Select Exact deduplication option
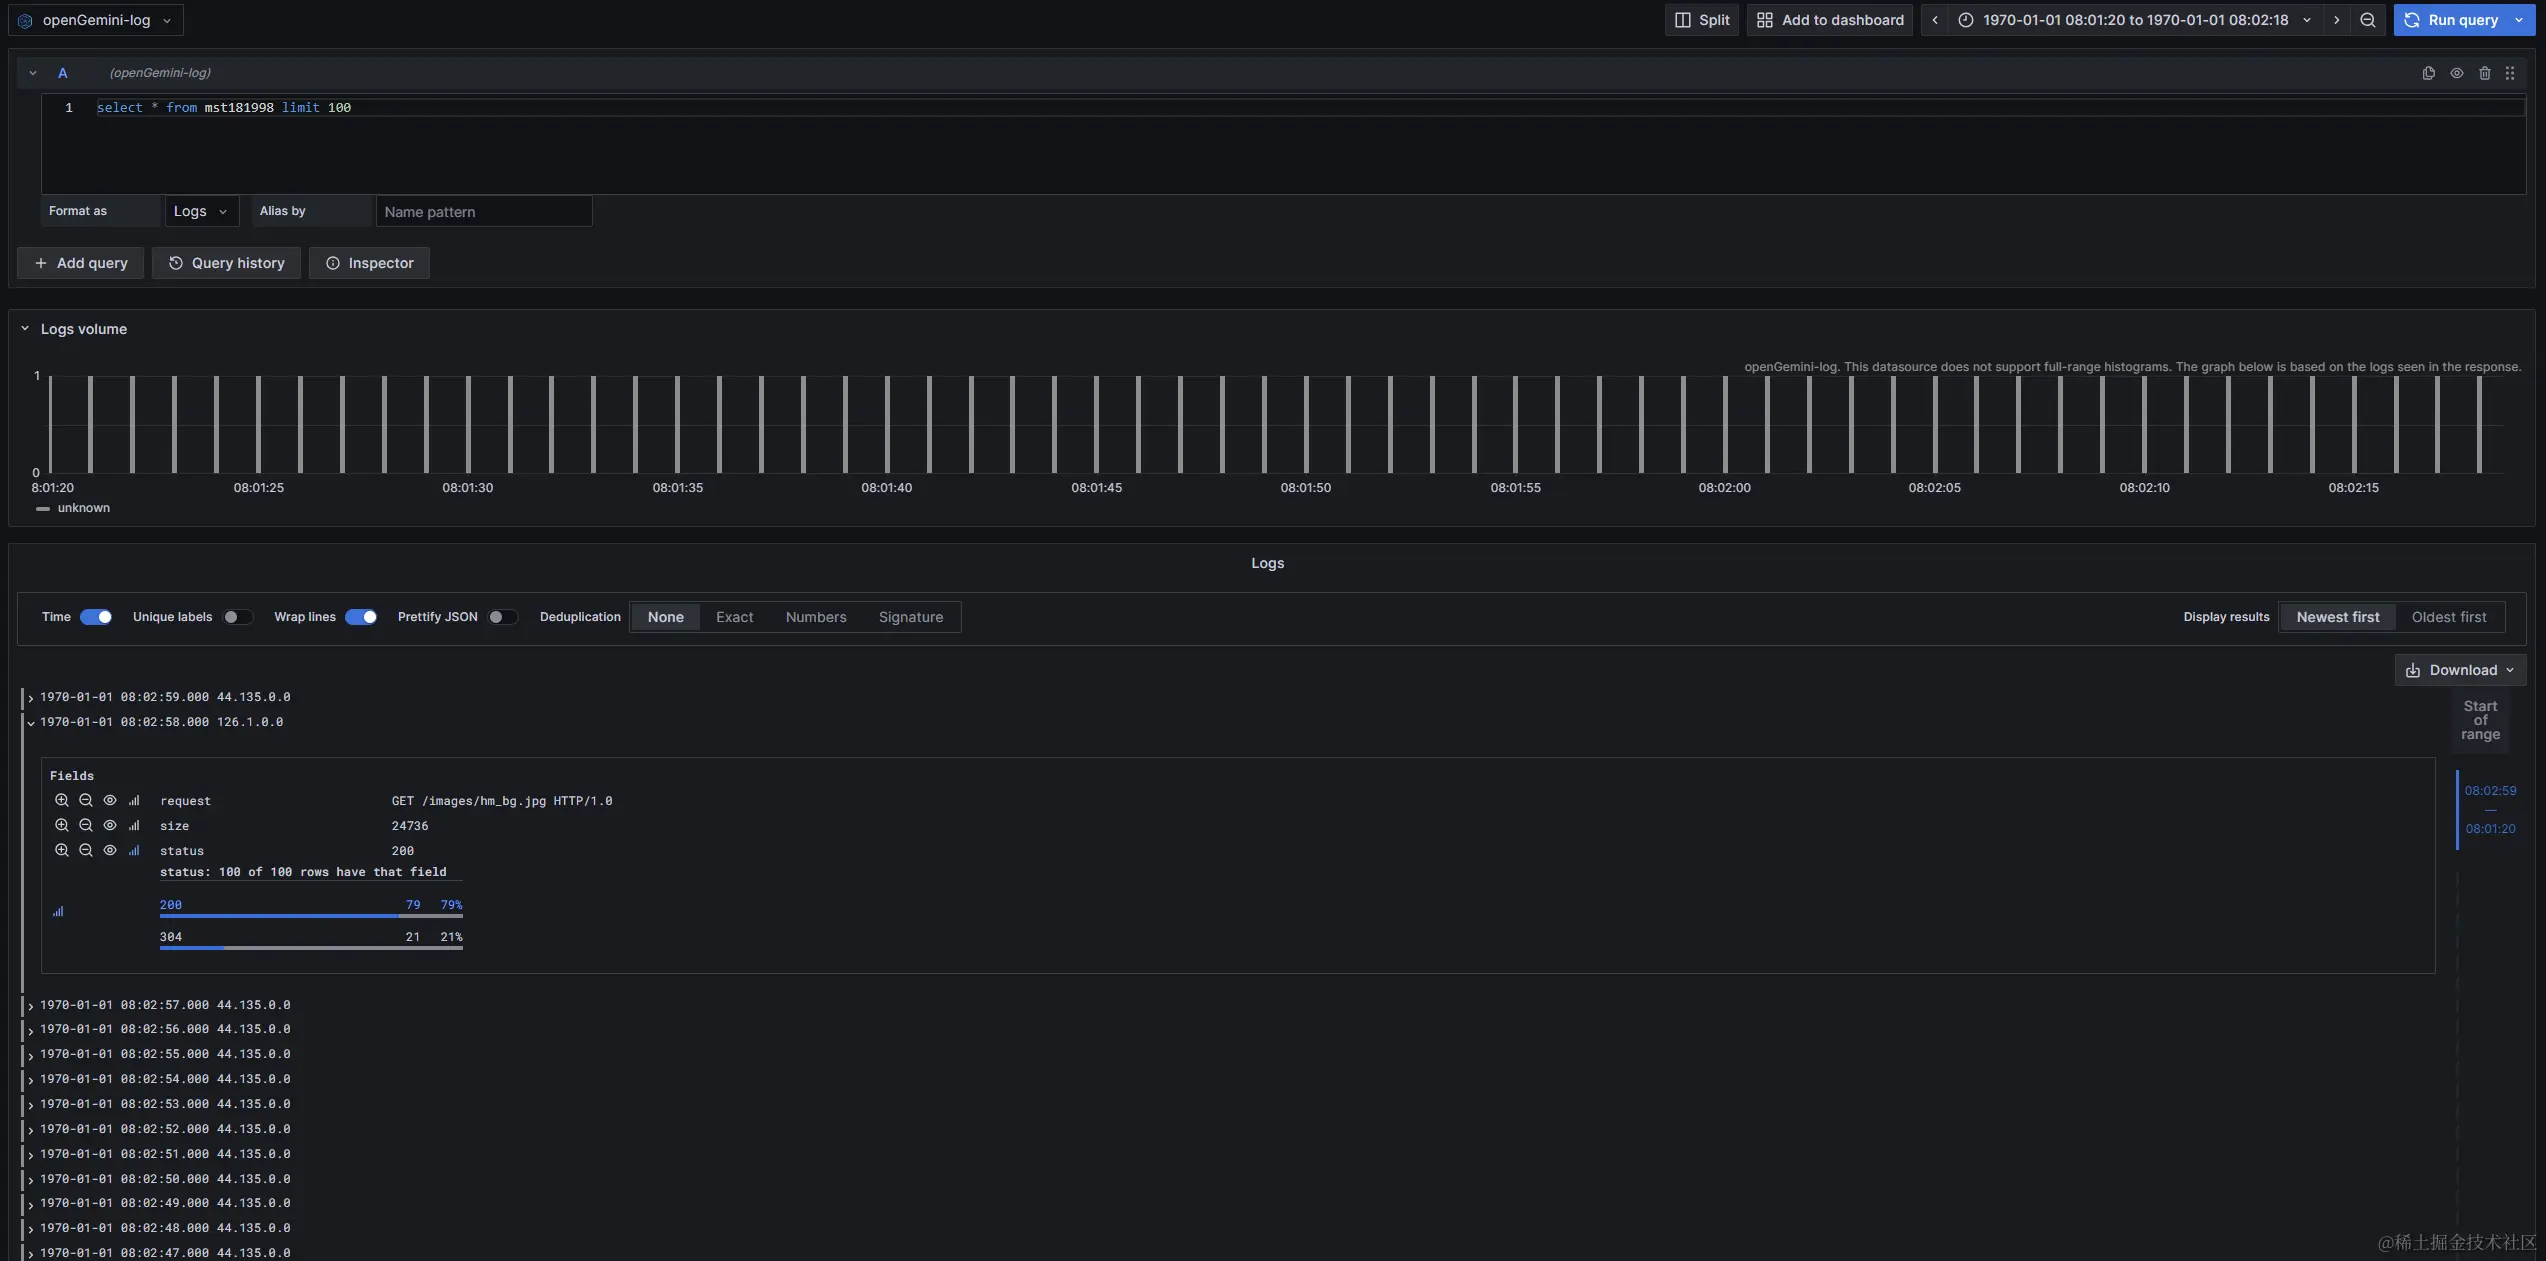 coord(734,617)
